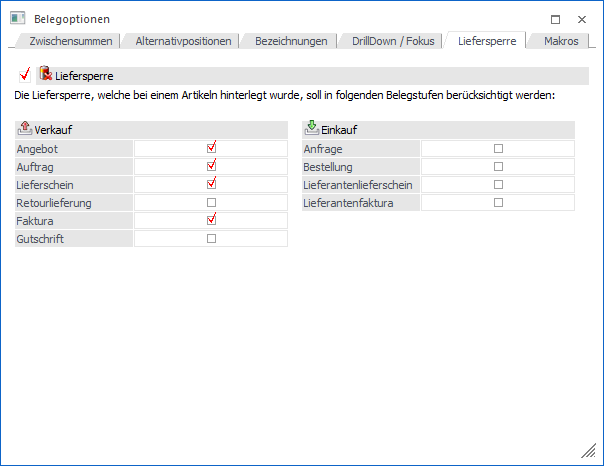Uncheck the Auftrag checkbox
This screenshot has height=466, width=604.
[211, 166]
